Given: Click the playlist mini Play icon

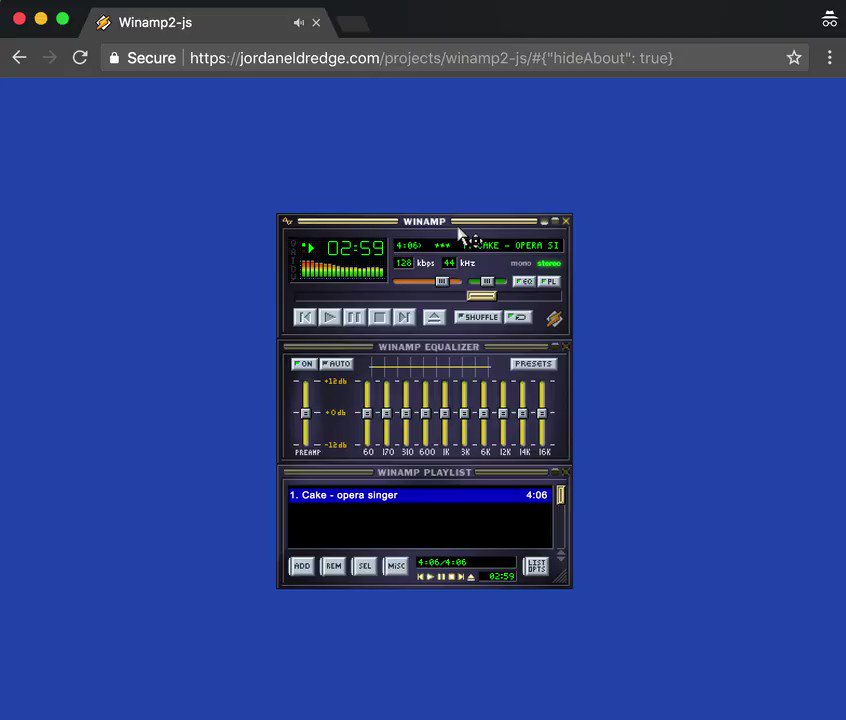Looking at the screenshot, I should (x=431, y=577).
